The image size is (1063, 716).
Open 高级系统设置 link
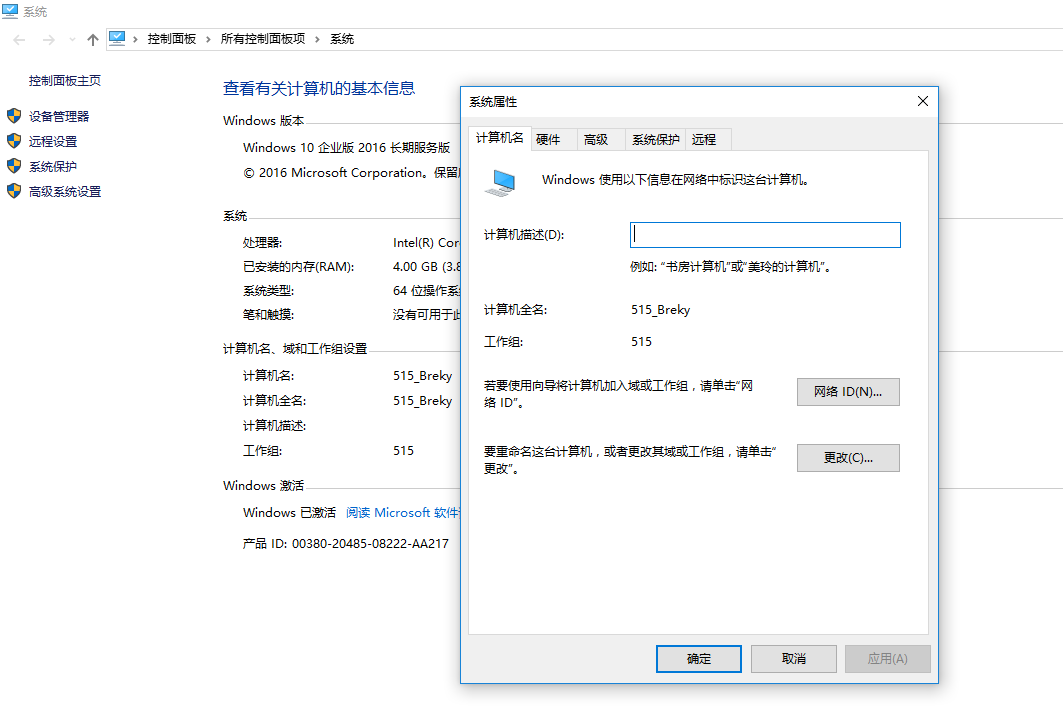pos(65,192)
